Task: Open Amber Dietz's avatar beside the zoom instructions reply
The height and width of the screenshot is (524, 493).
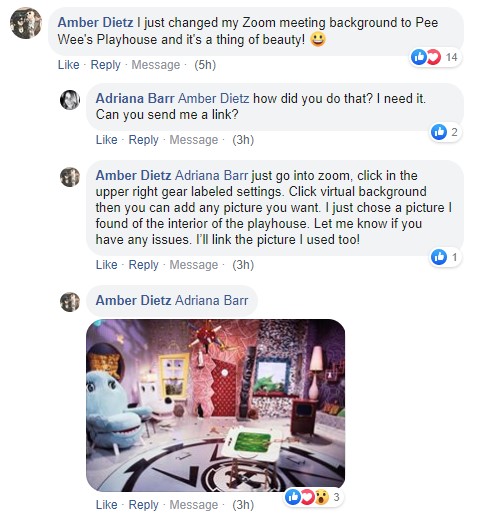Action: [70, 177]
